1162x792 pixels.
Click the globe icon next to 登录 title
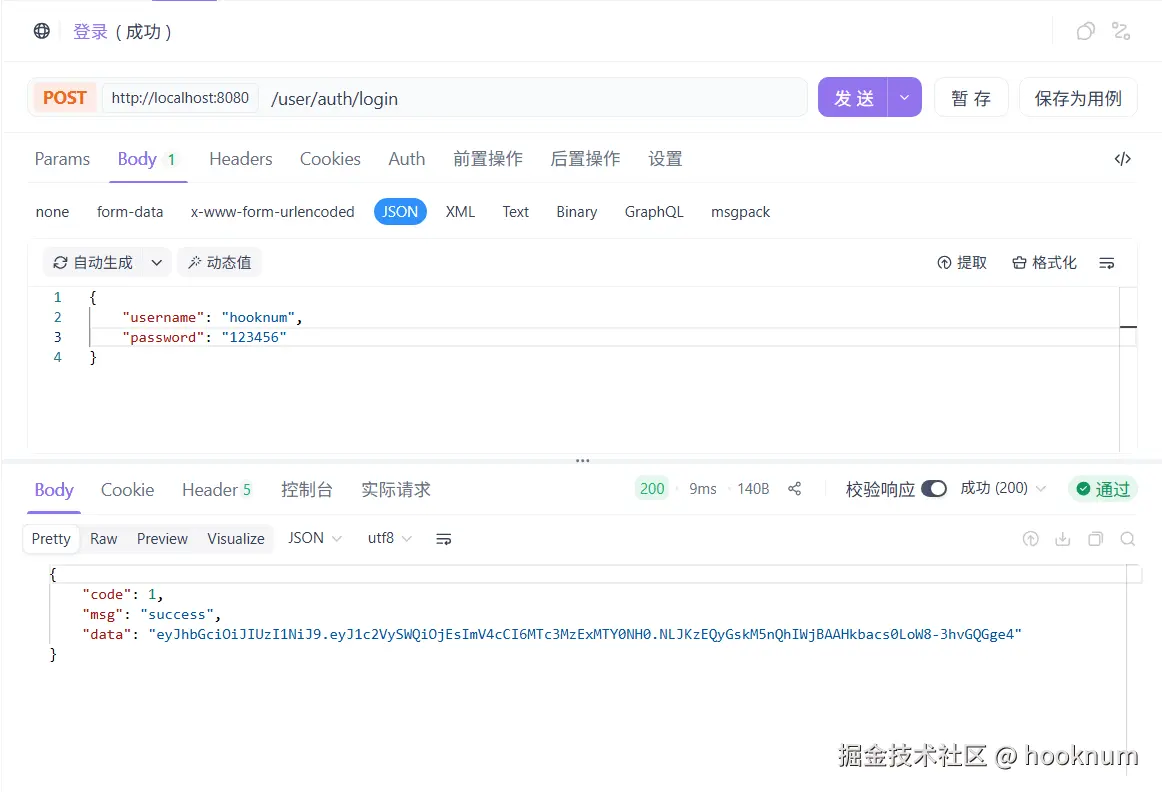pyautogui.click(x=42, y=31)
